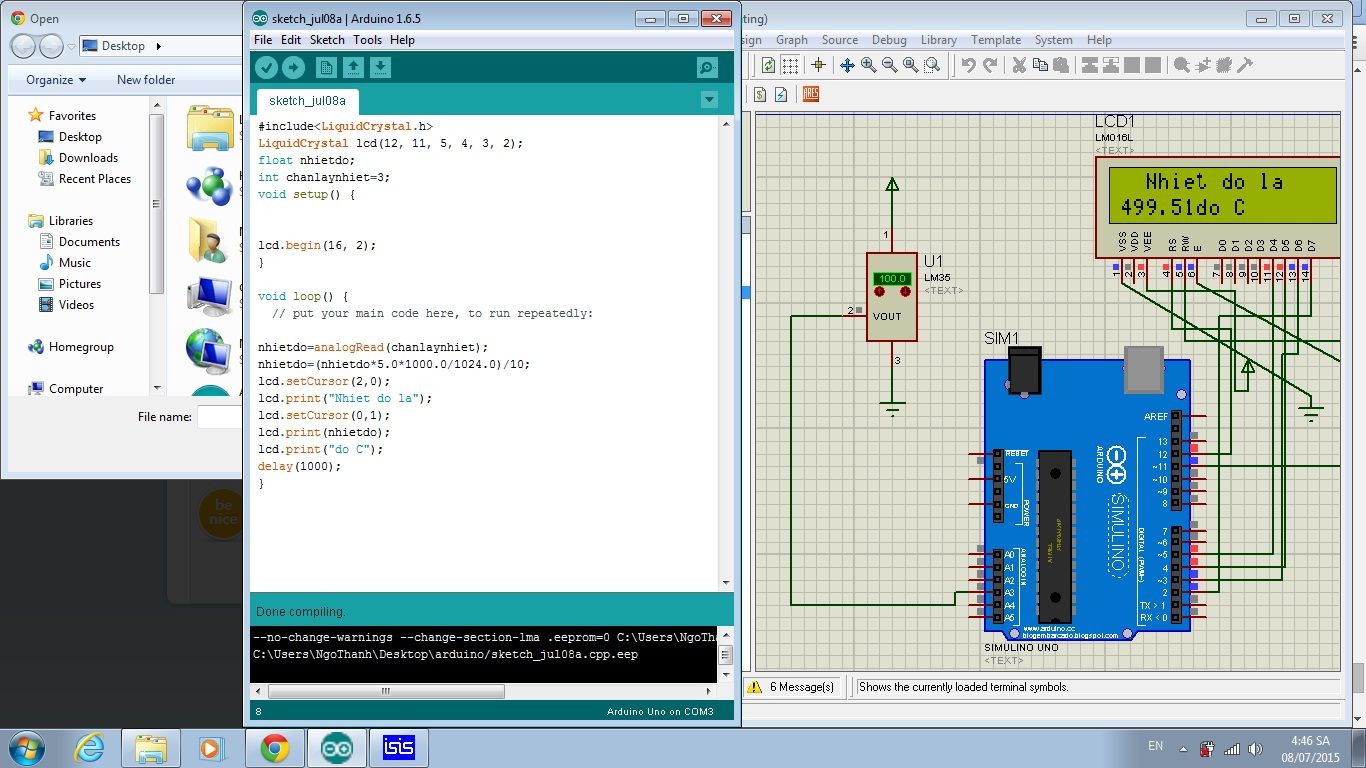The image size is (1366, 768).
Task: Open the Sketch menu in Arduino IDE
Action: [x=326, y=40]
